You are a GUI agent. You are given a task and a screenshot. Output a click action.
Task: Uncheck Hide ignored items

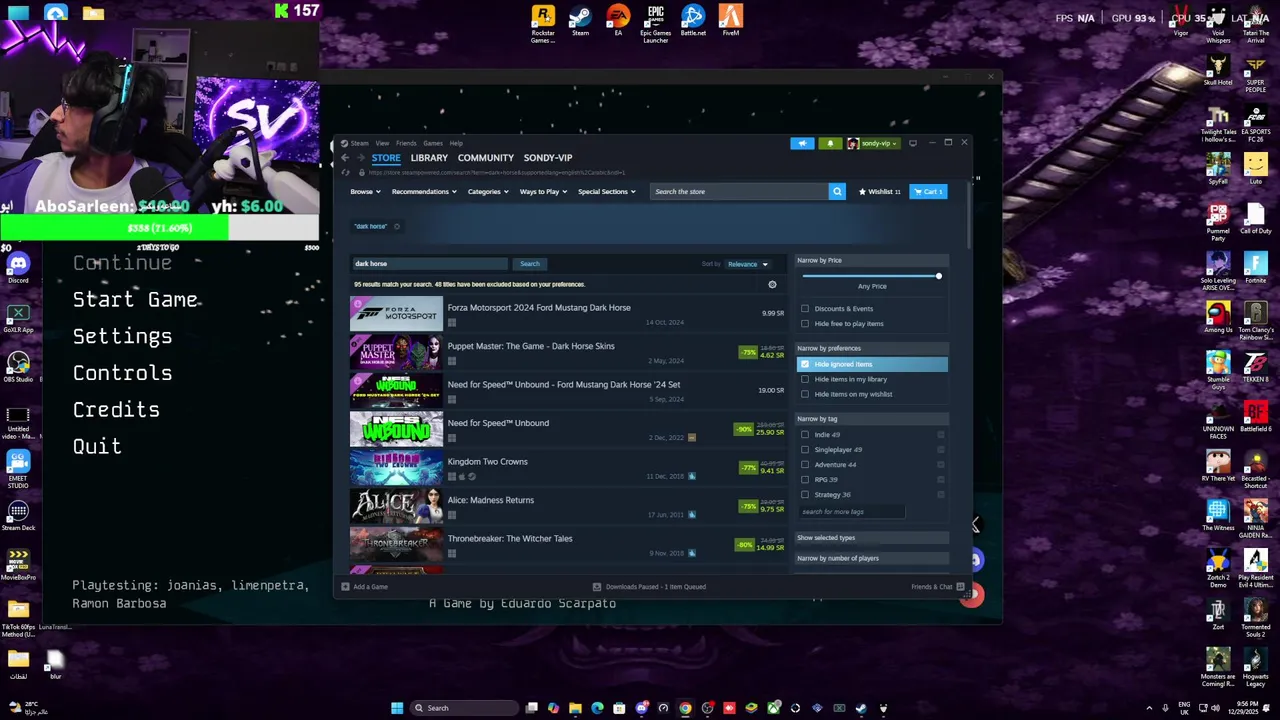[x=805, y=364]
